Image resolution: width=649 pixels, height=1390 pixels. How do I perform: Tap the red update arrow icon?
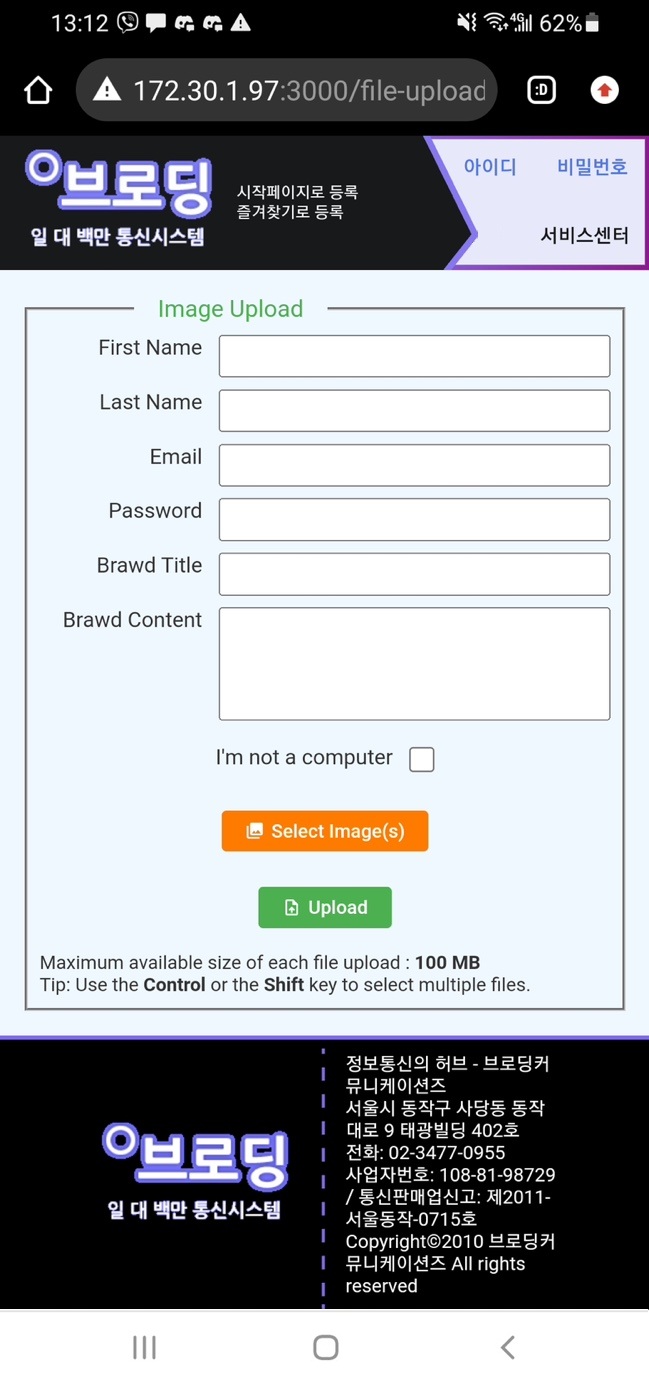pos(604,91)
